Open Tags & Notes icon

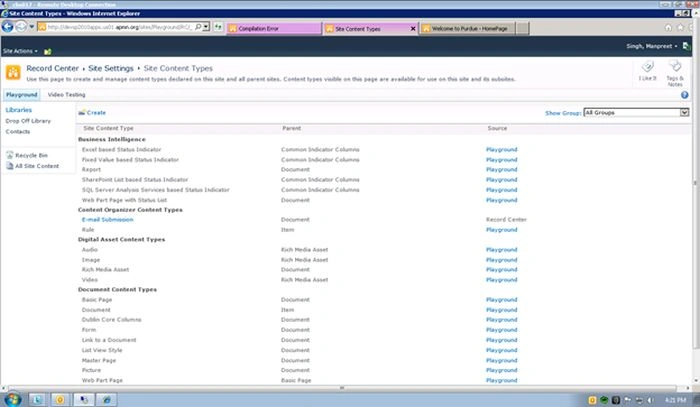(675, 67)
